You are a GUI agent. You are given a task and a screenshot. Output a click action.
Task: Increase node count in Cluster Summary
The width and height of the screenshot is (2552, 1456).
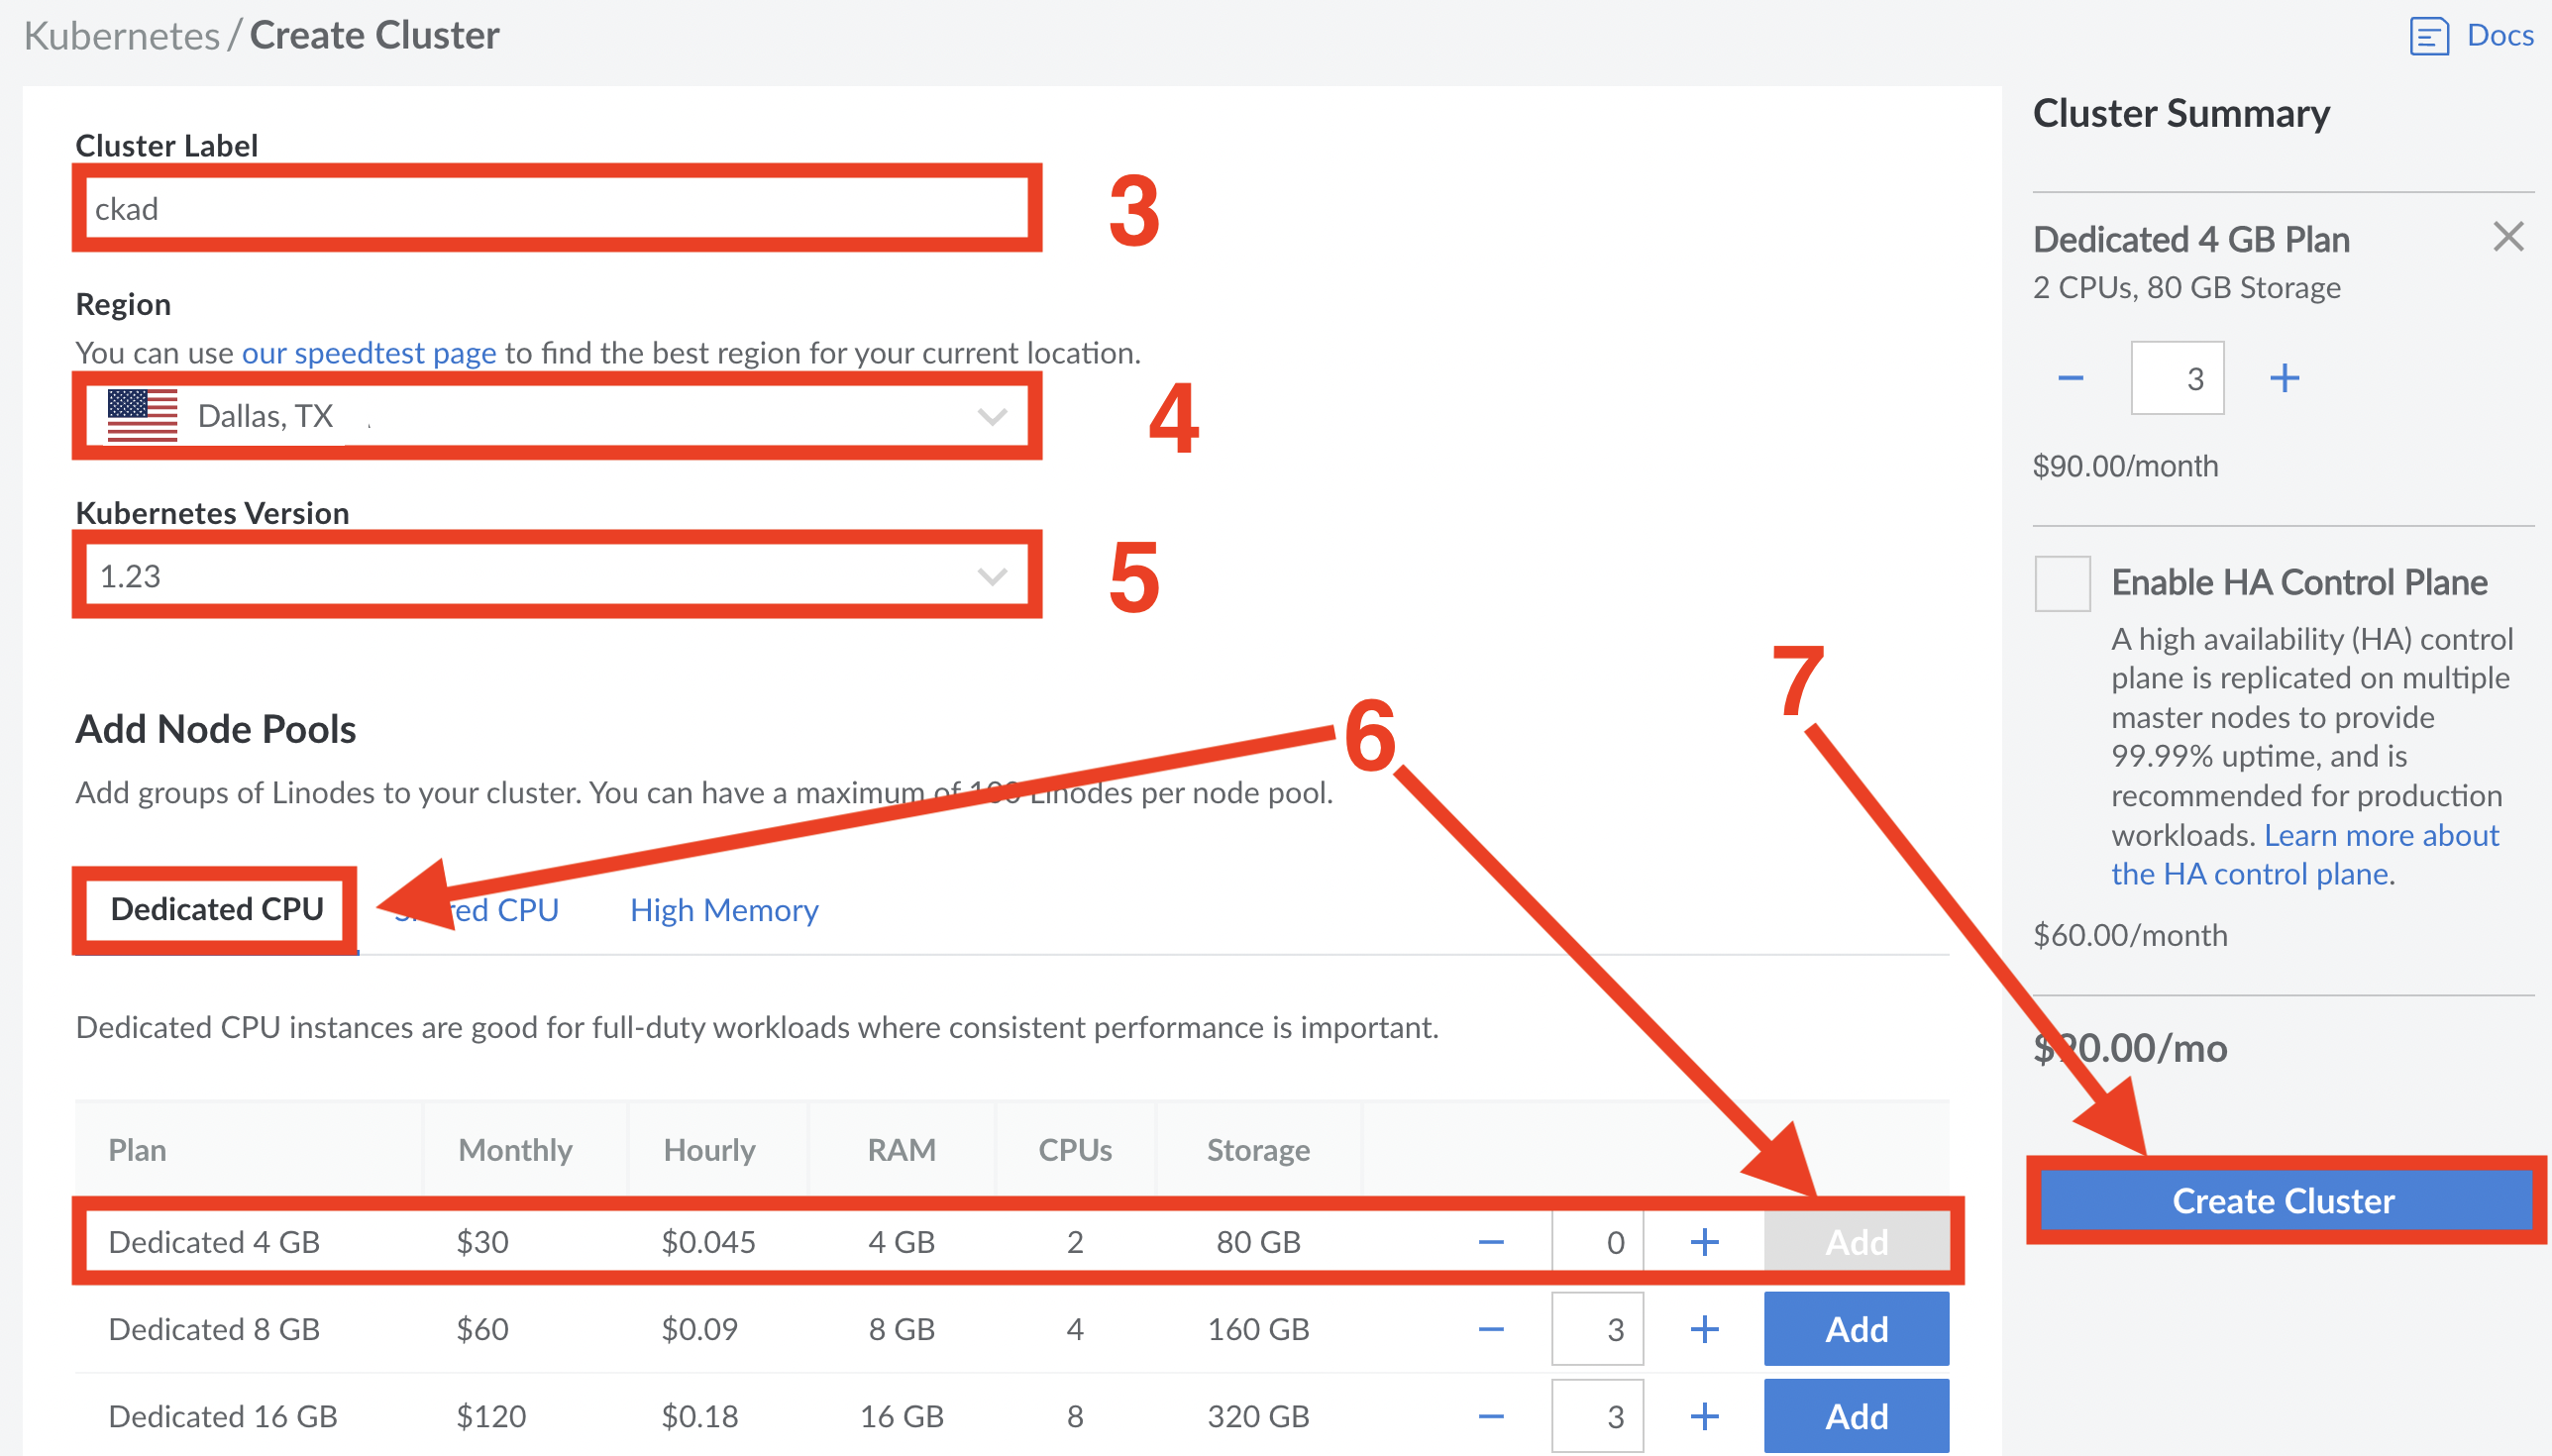point(2284,378)
